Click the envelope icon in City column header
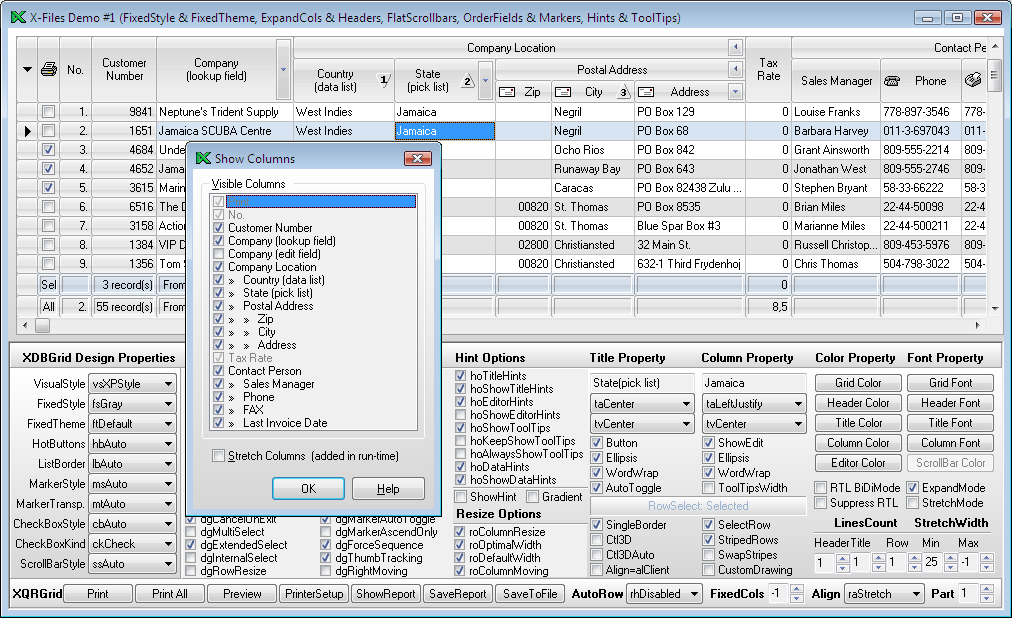Image resolution: width=1012 pixels, height=618 pixels. pos(565,92)
